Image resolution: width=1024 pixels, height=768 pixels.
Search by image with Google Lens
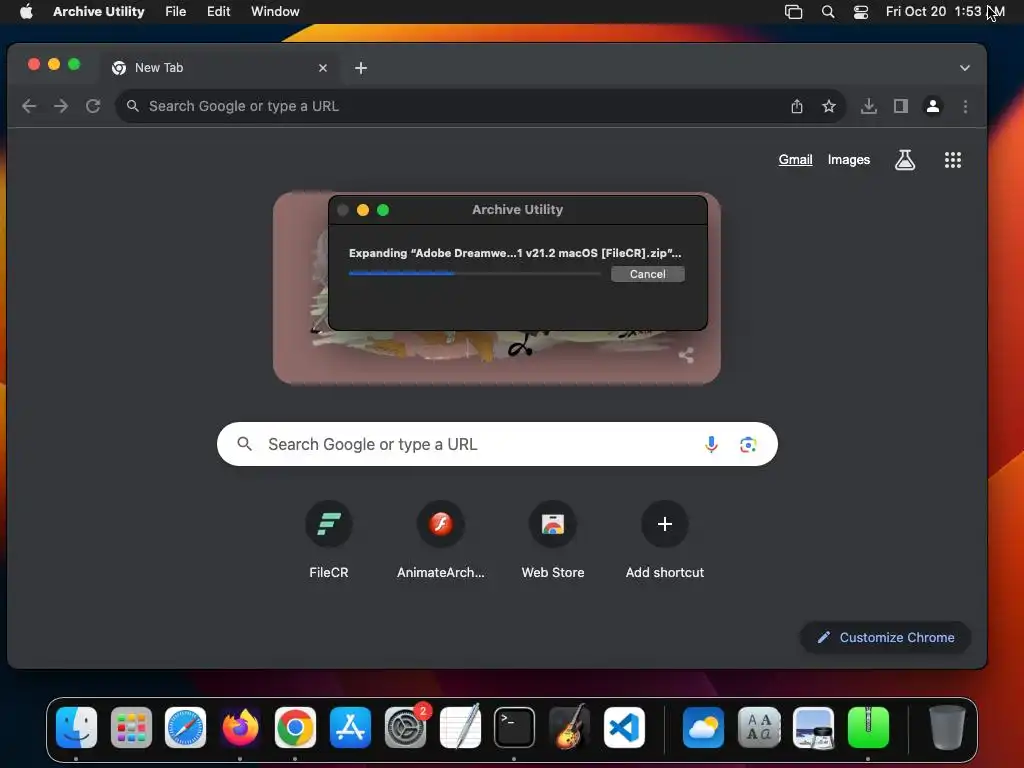click(x=748, y=444)
